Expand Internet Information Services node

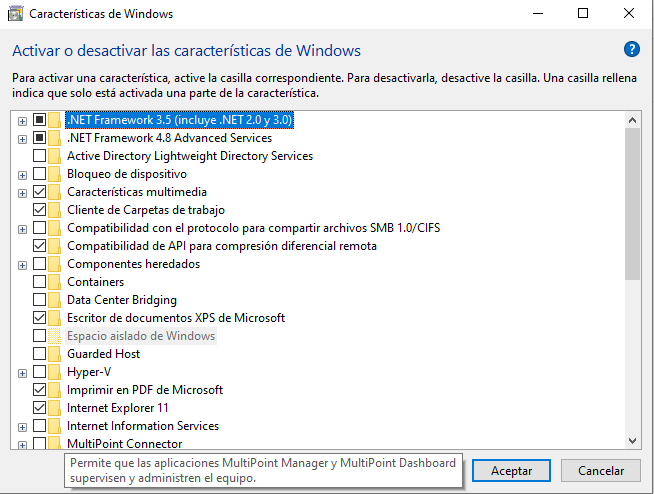coord(23,427)
